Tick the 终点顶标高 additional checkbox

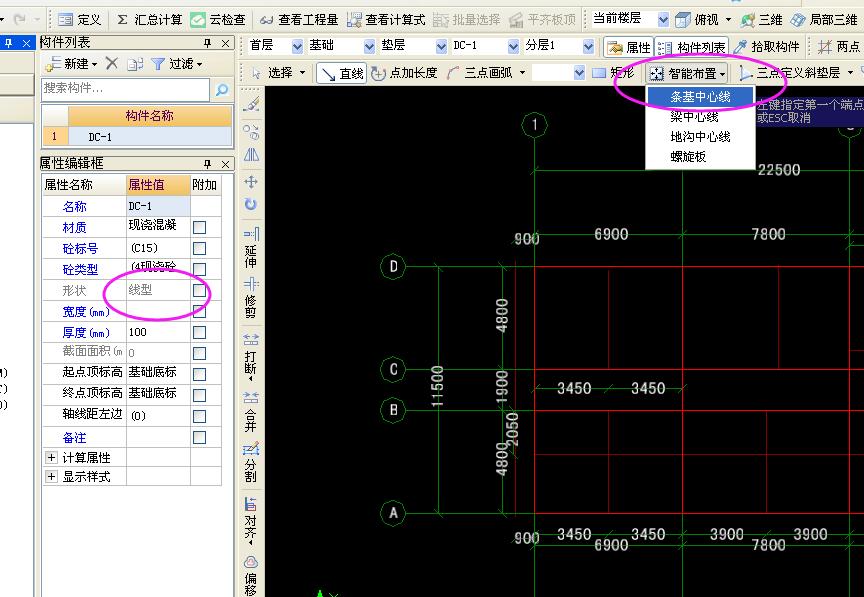click(x=199, y=395)
